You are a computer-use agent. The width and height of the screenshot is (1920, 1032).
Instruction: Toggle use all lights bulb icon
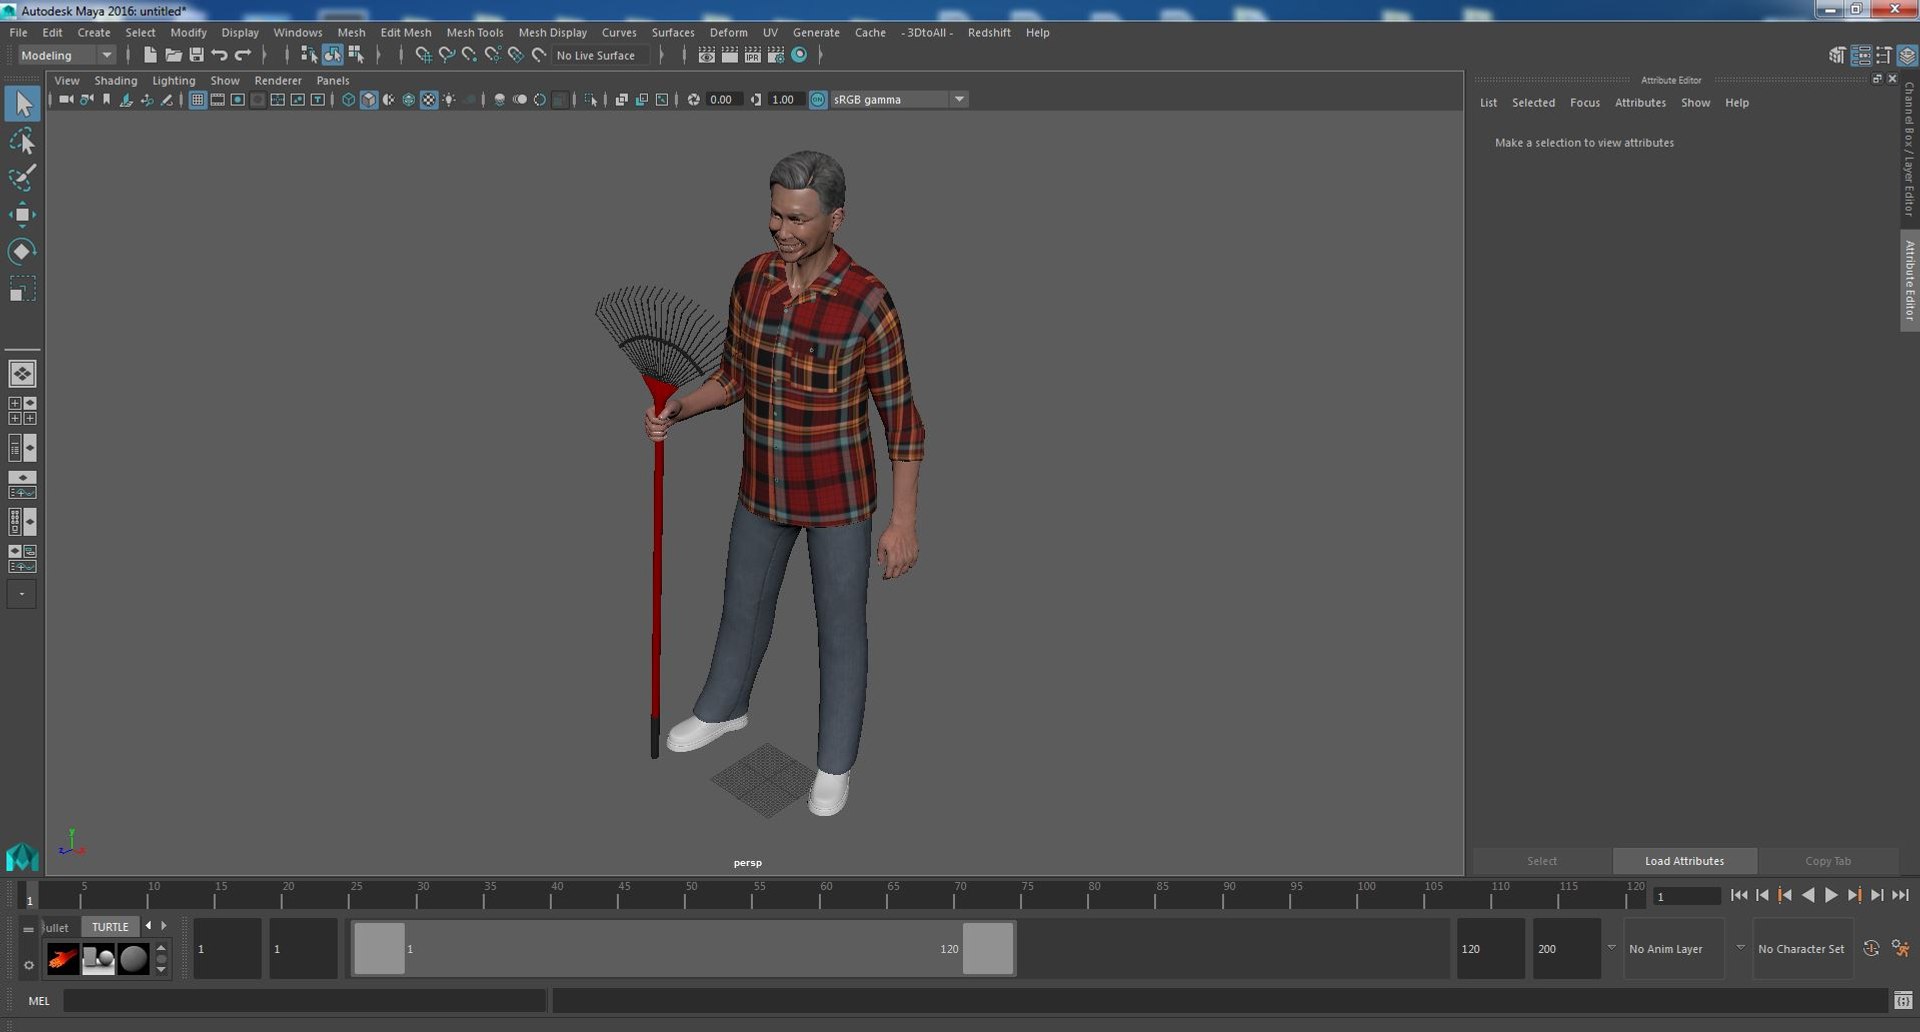coord(449,99)
